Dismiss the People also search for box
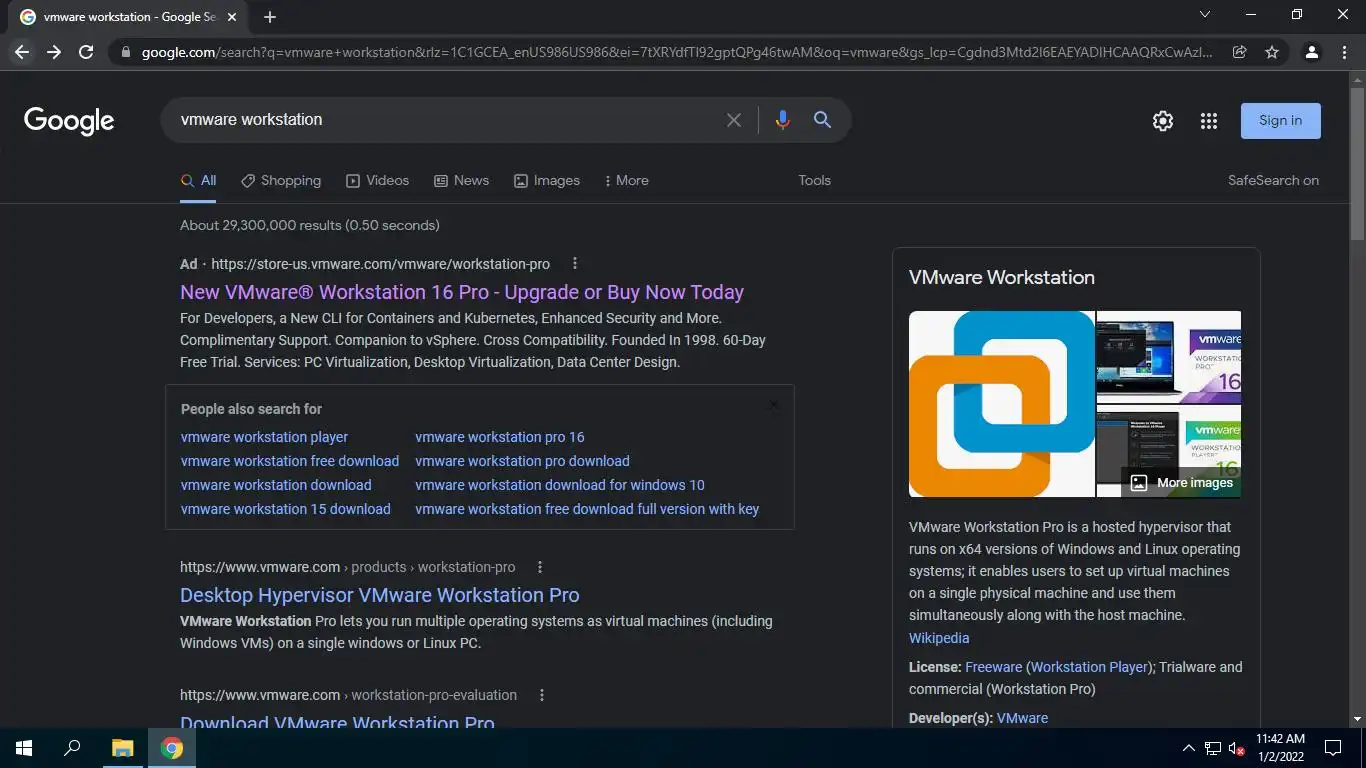The image size is (1366, 768). [773, 404]
